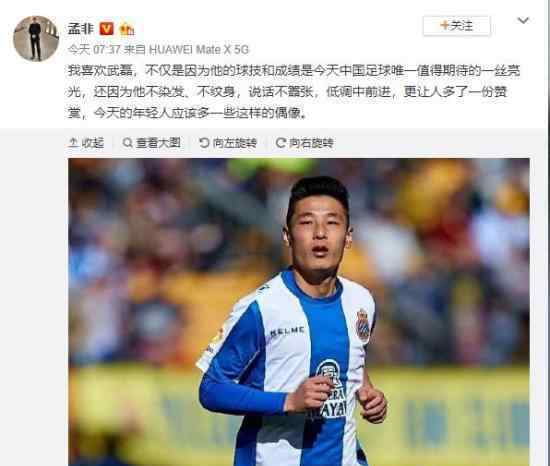Click the membership crown badge icon
550x466 pixels.
pyautogui.click(x=126, y=29)
